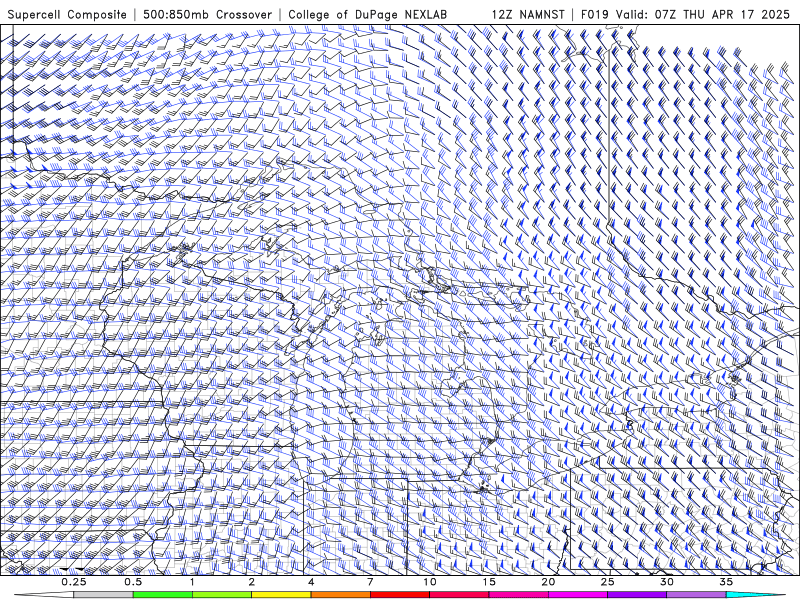Select the yellow 2–4 color bar segment
The height and width of the screenshot is (600, 800).
point(281,595)
